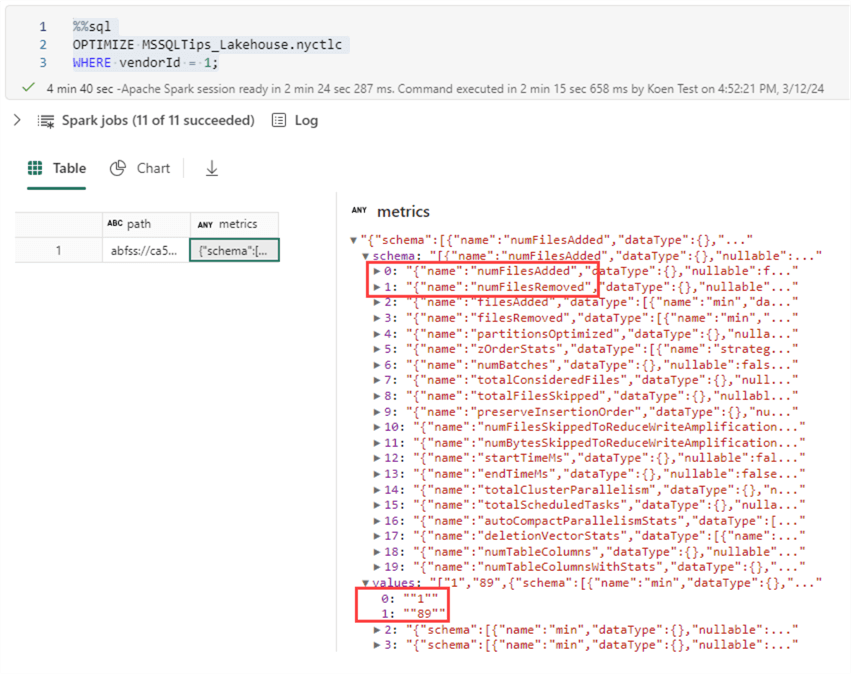Expand schema item 8 totalFilesSkipped

click(x=377, y=396)
